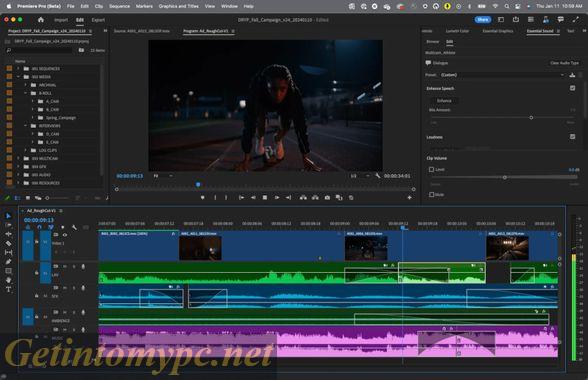Toggle the Loudness section checkbox
The width and height of the screenshot is (588, 380).
click(572, 137)
